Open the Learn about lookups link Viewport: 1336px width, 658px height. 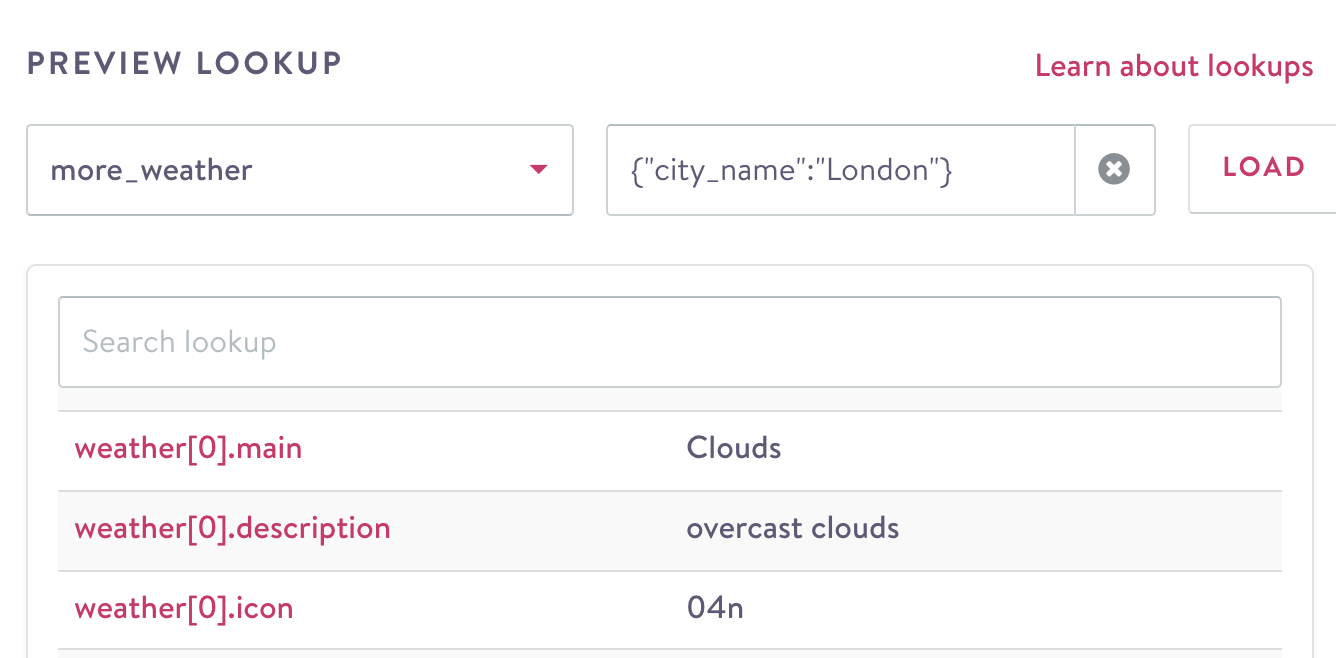(1174, 66)
